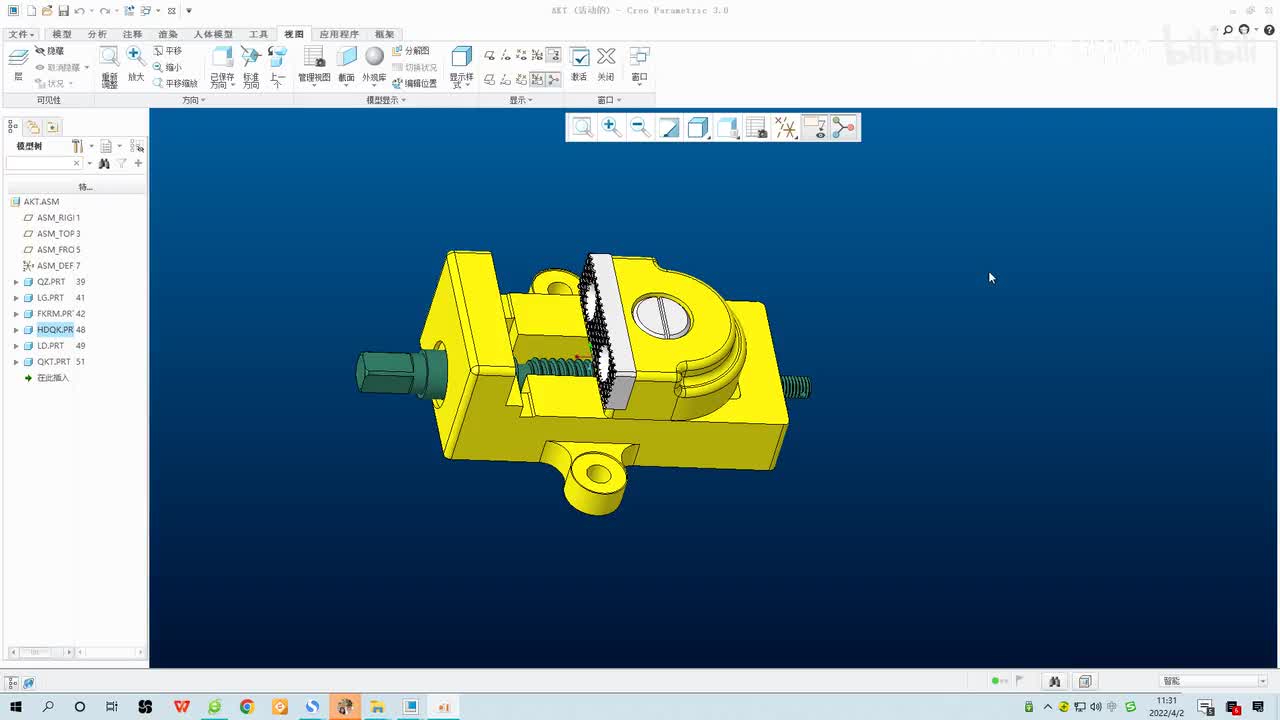
Task: Open Chrome from the taskbar
Action: [247, 707]
